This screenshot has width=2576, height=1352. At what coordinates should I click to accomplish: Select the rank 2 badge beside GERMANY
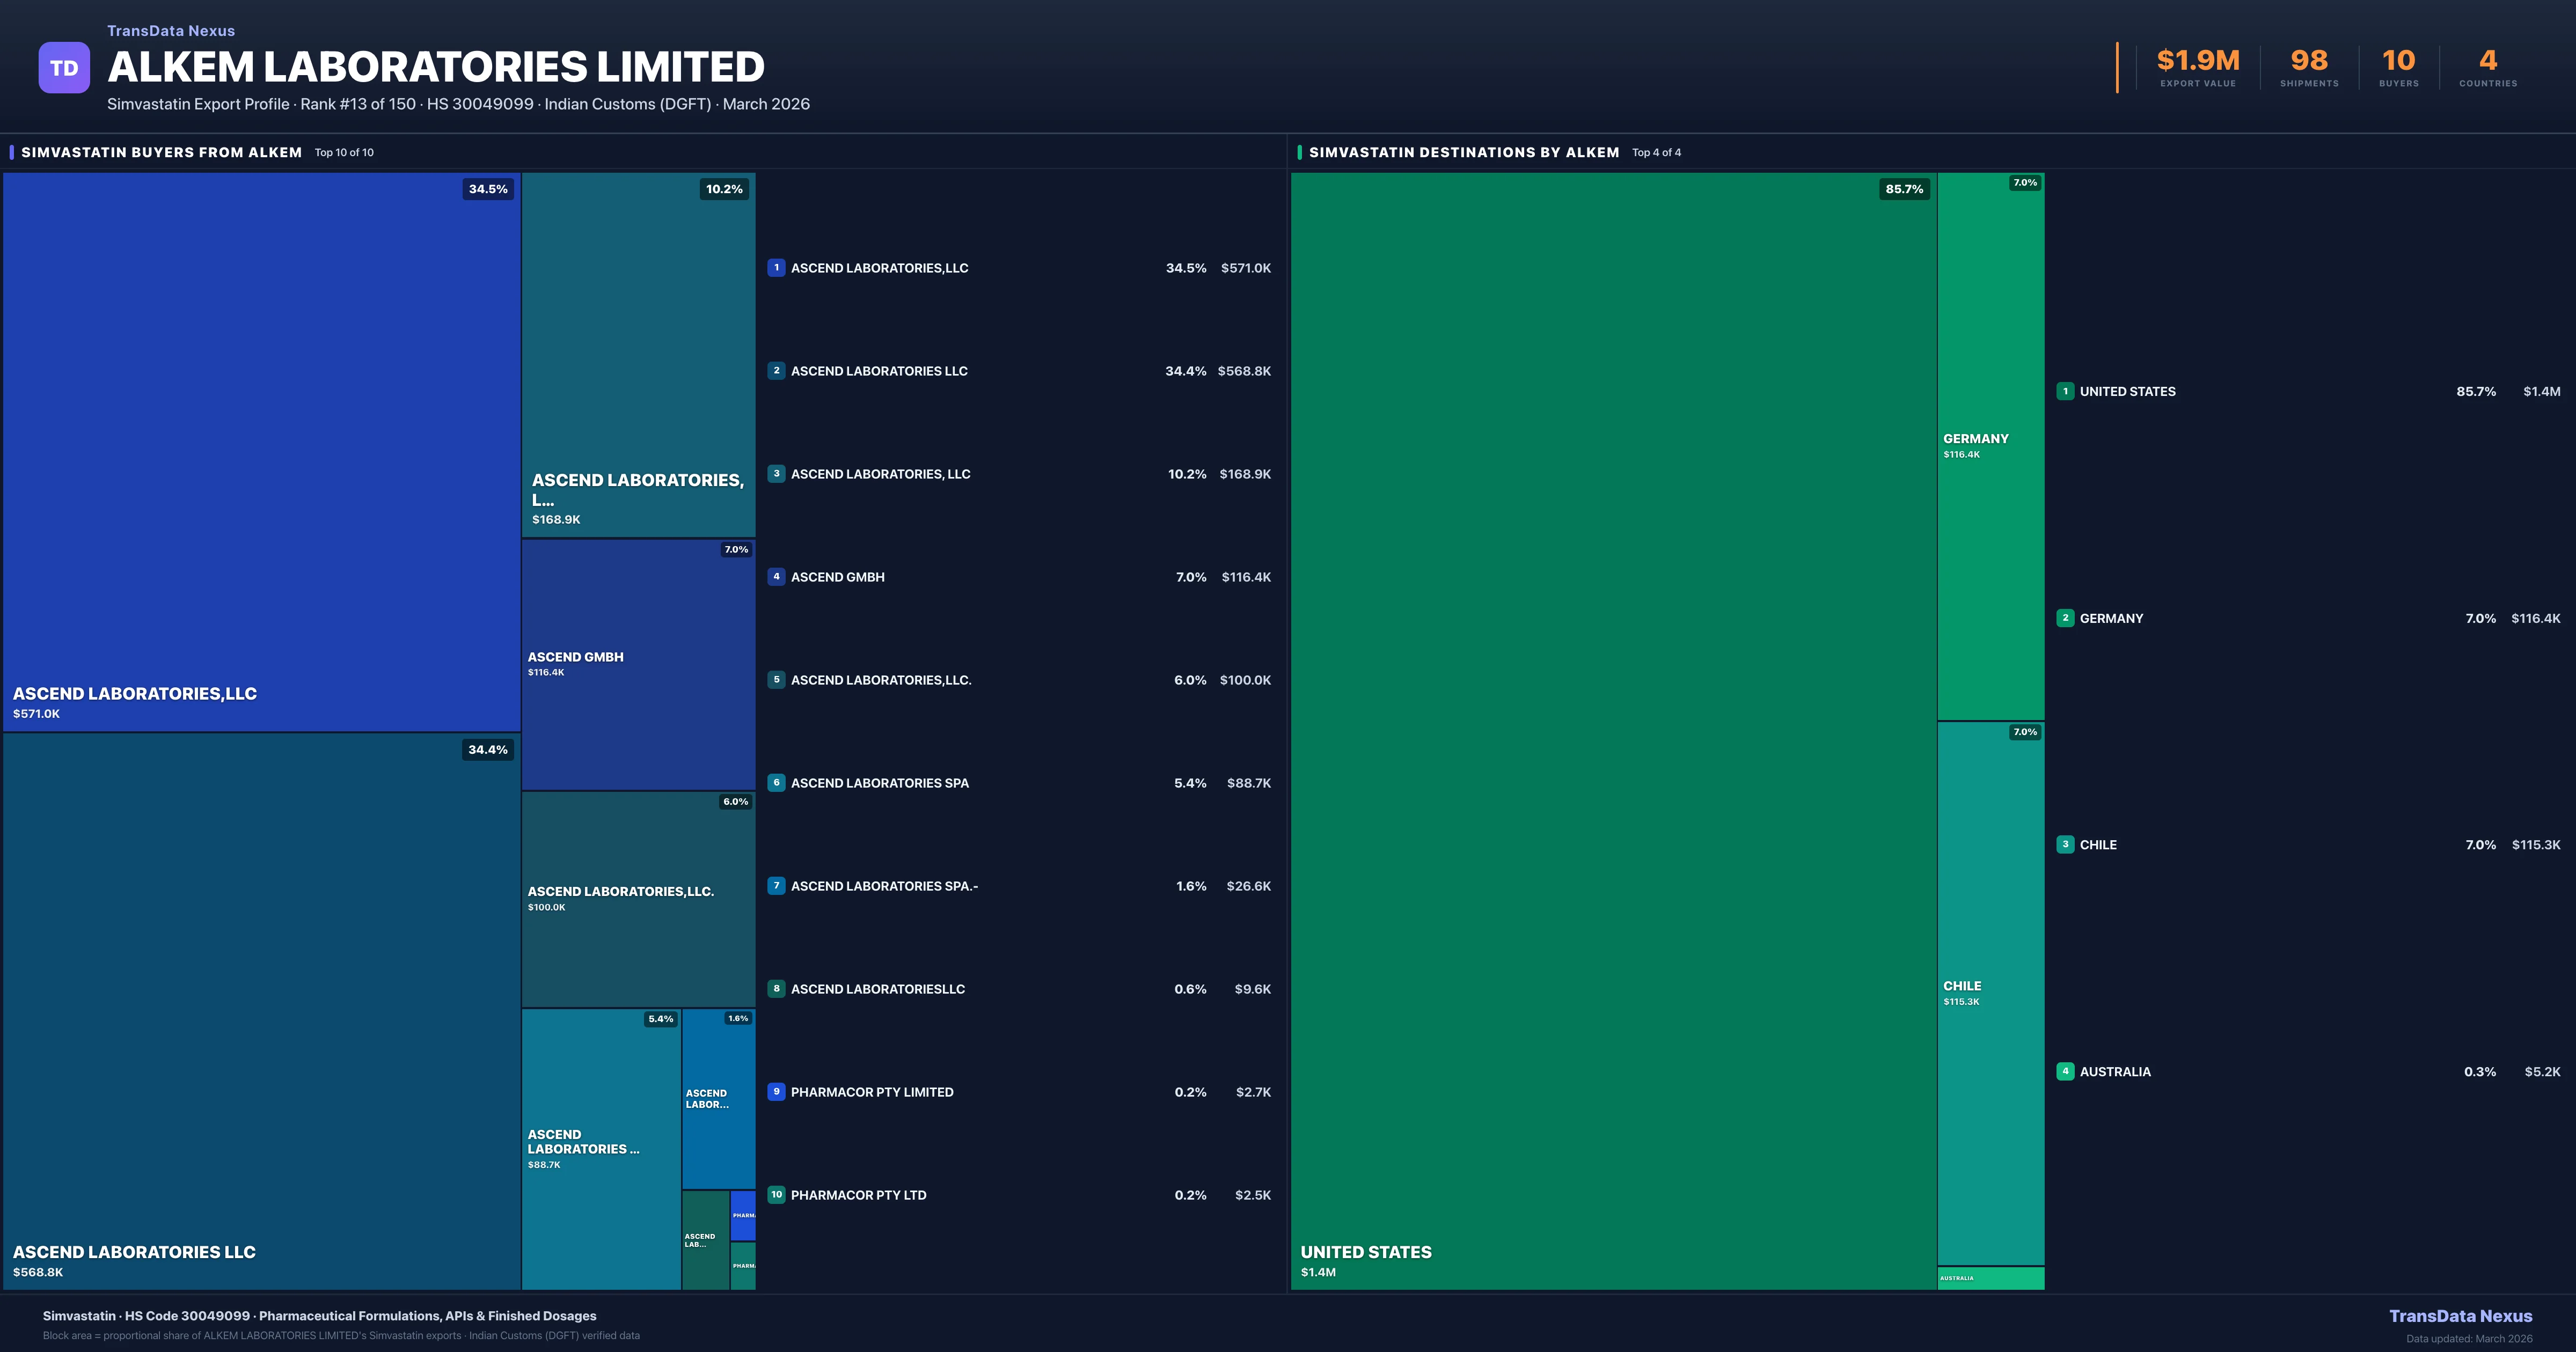click(2065, 618)
